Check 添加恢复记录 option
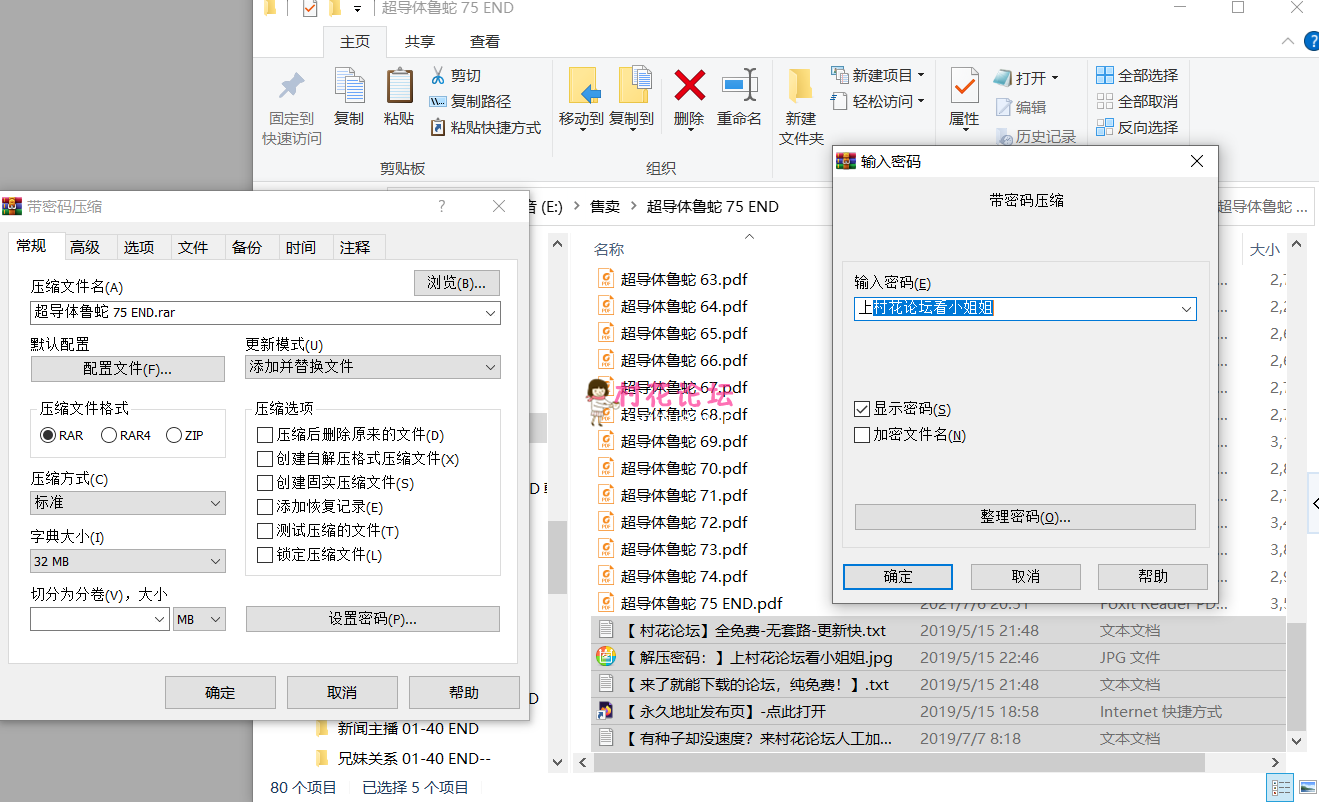Viewport: 1319px width, 802px height. coord(265,507)
